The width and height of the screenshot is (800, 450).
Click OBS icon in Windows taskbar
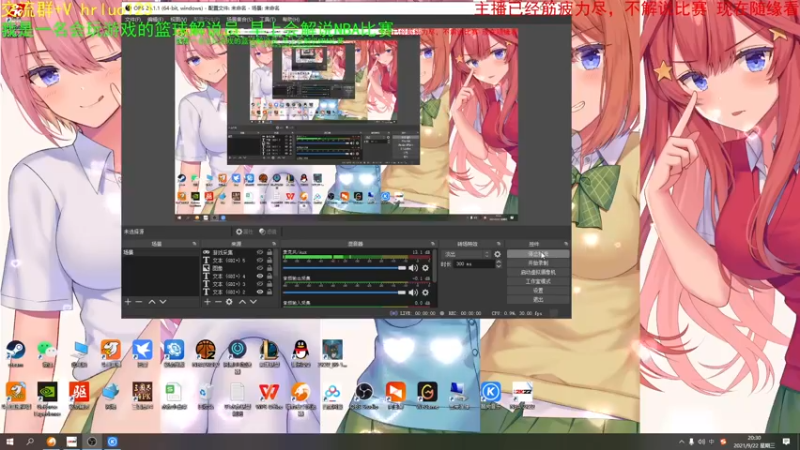[x=92, y=441]
